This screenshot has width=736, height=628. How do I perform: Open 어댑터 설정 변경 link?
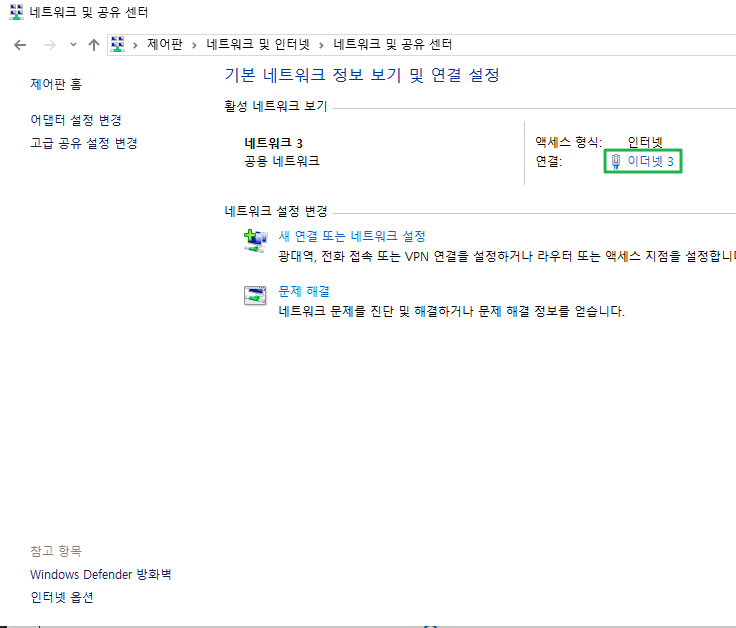76,120
